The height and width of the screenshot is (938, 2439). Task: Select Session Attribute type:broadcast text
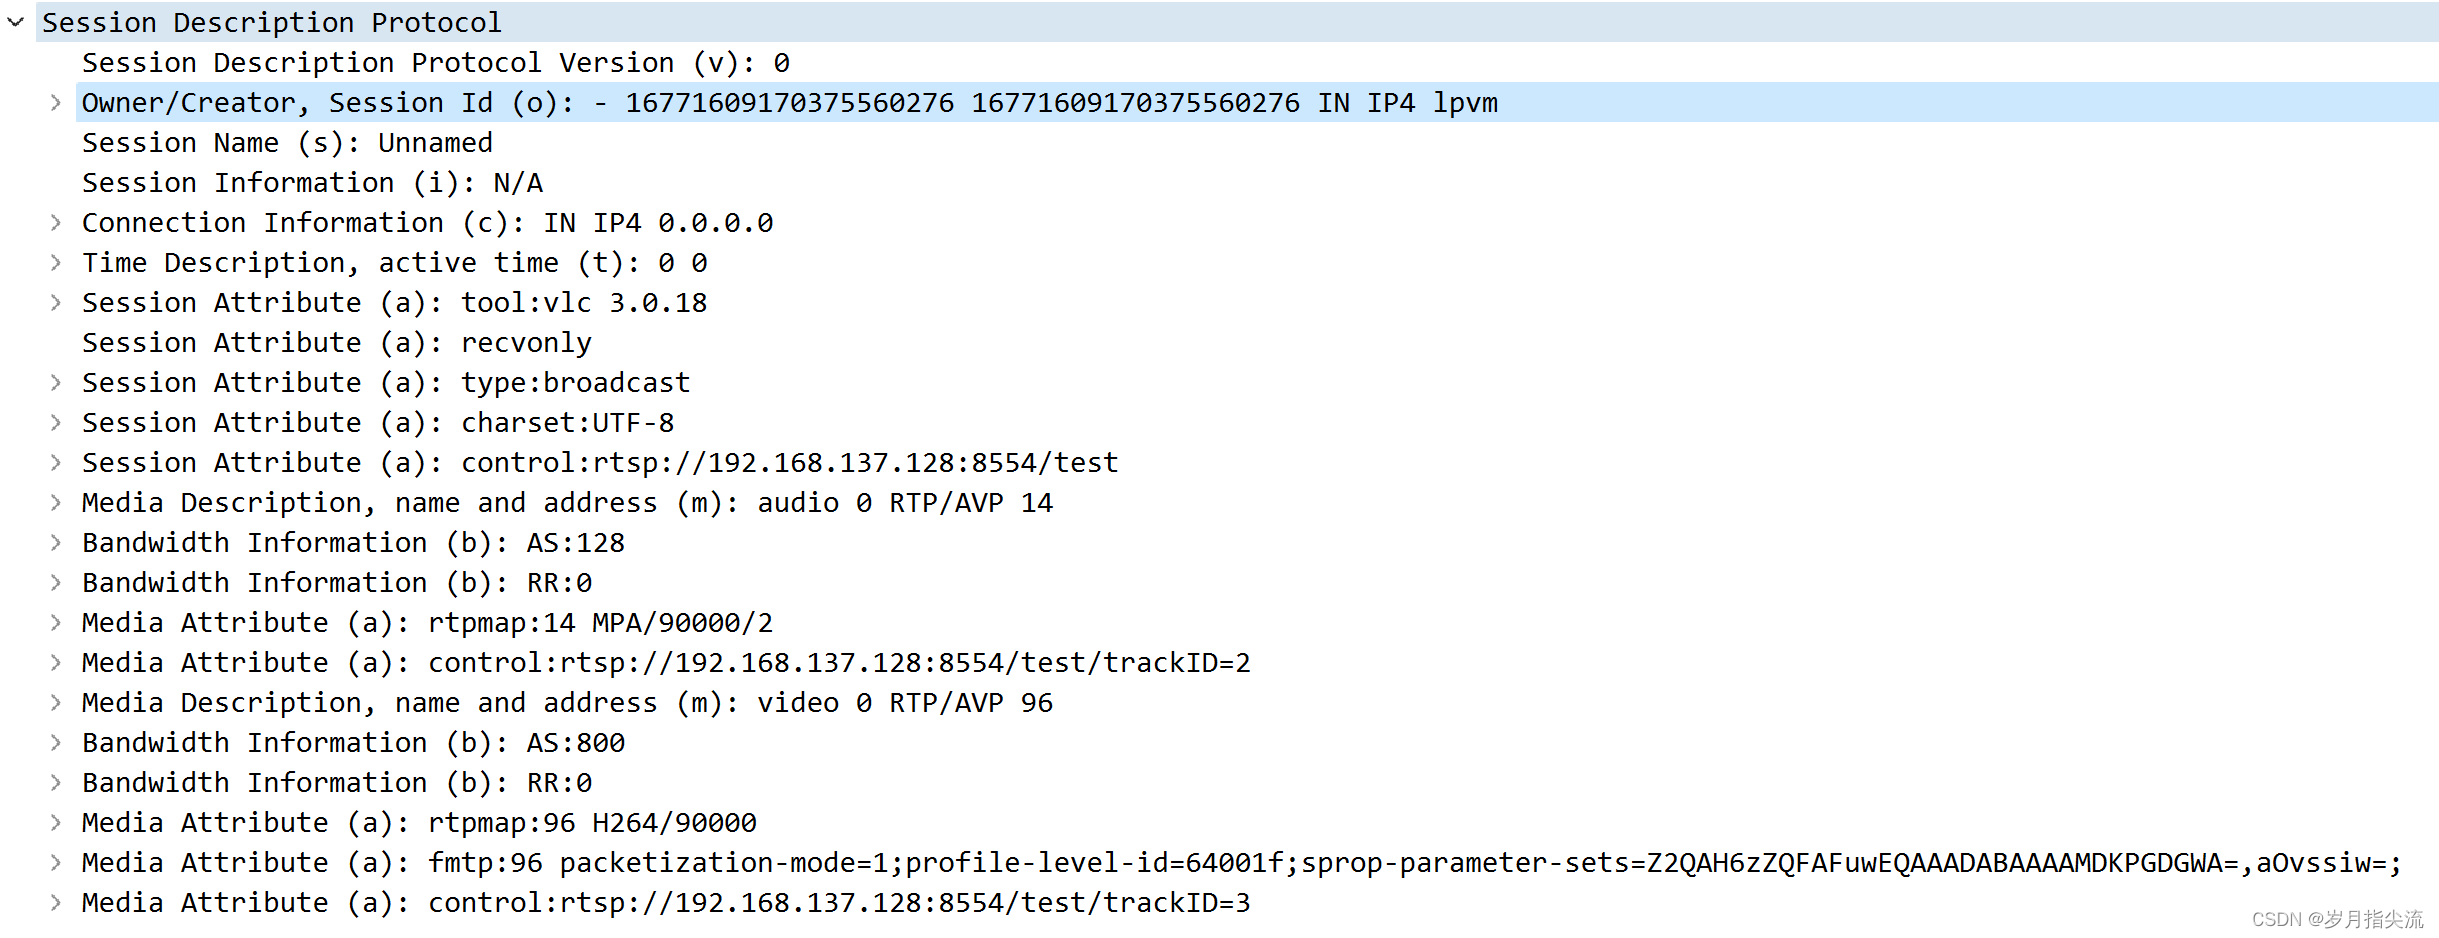(x=386, y=383)
